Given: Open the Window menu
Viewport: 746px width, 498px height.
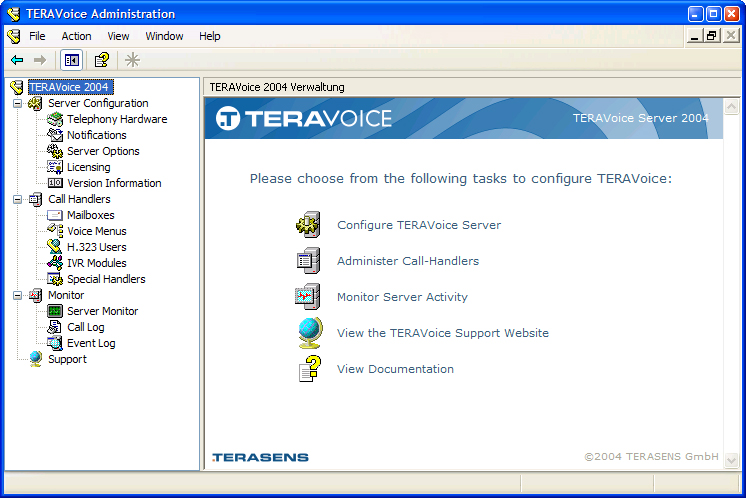Looking at the screenshot, I should 164,36.
